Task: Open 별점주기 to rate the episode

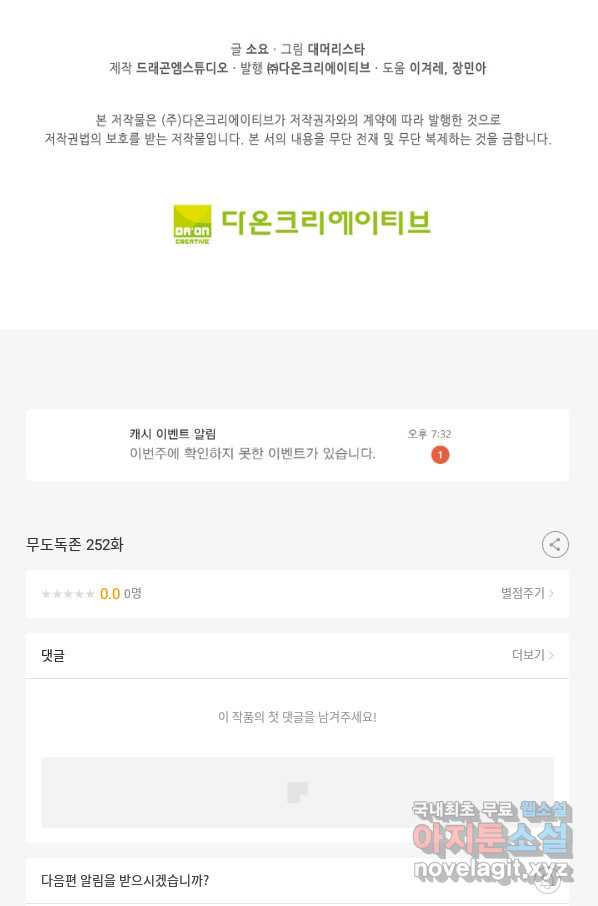Action: click(527, 593)
